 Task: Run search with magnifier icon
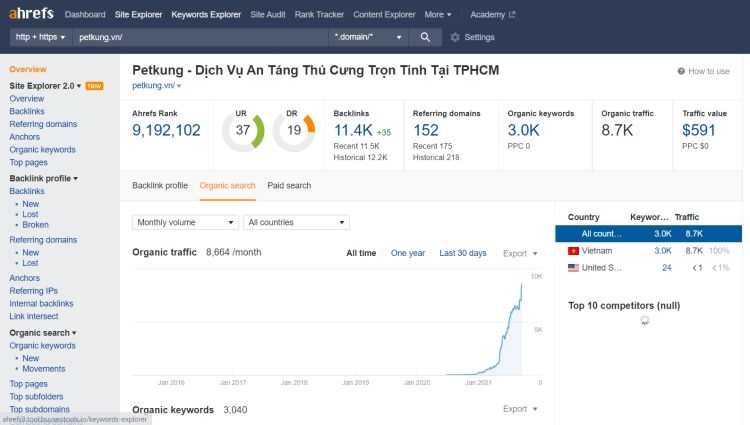pyautogui.click(x=425, y=37)
